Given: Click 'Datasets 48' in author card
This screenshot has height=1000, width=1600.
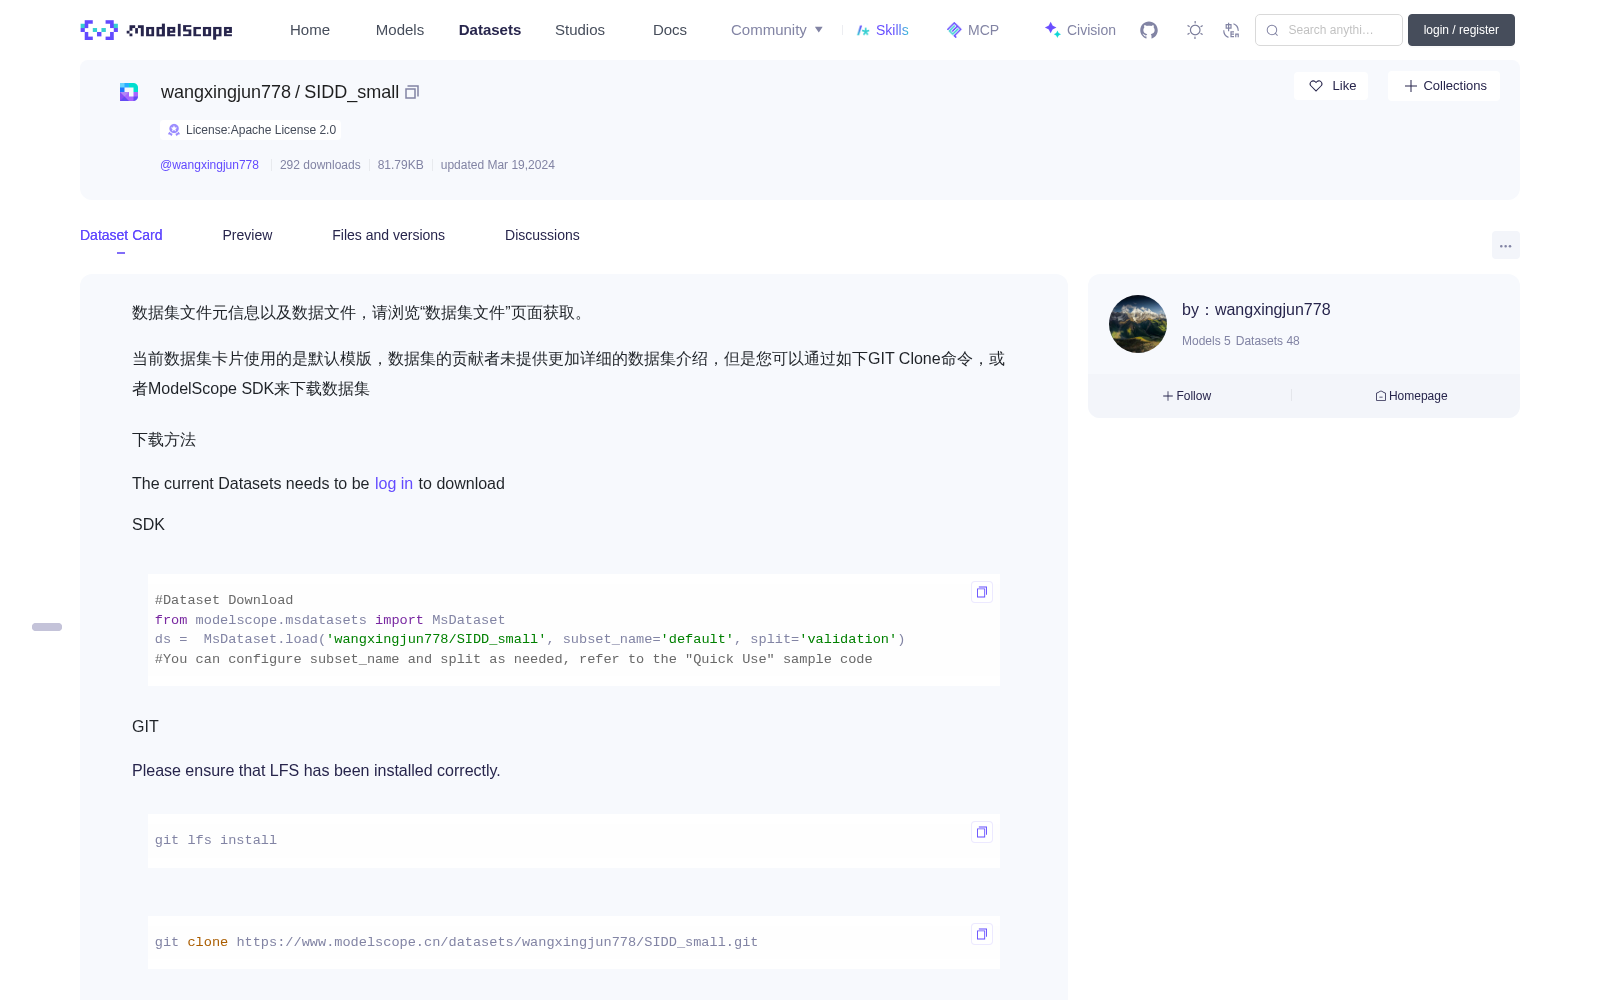Looking at the screenshot, I should pyautogui.click(x=1268, y=341).
